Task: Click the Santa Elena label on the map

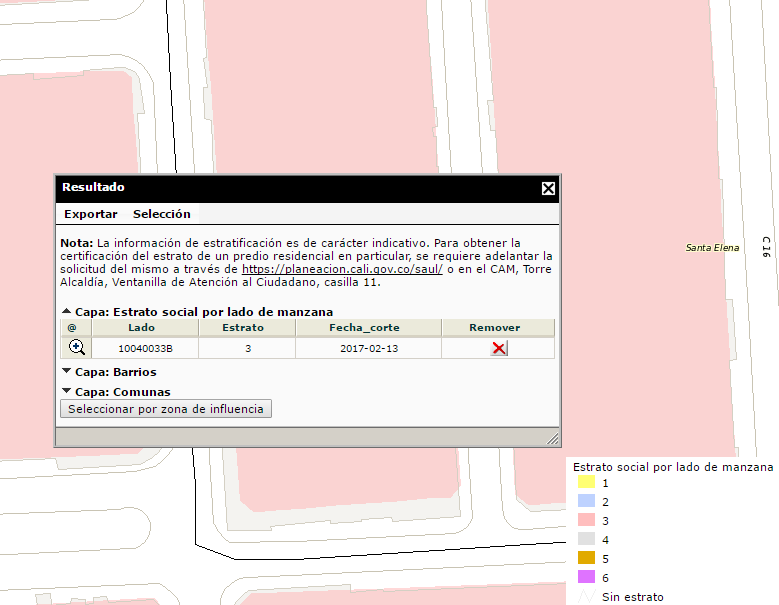Action: [712, 247]
